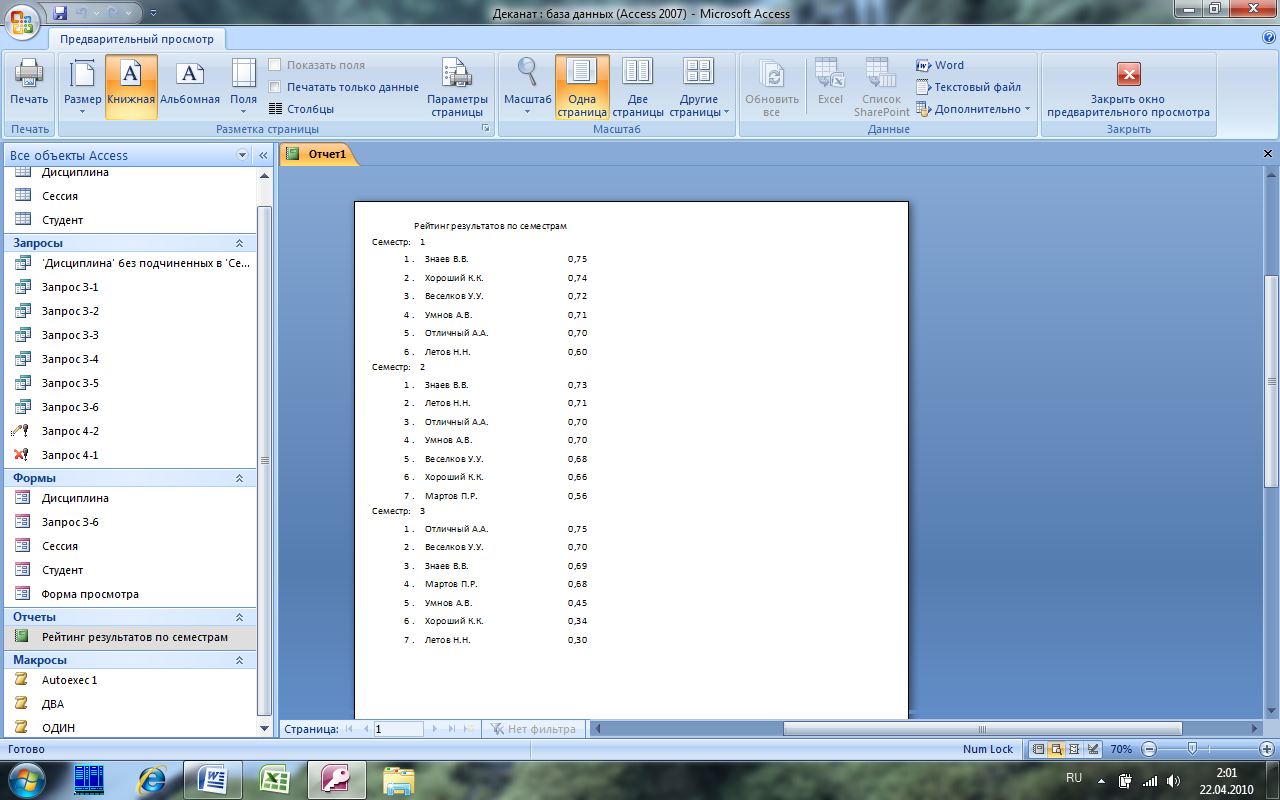Switch to layout view status icon
The height and width of the screenshot is (800, 1280).
point(1074,749)
